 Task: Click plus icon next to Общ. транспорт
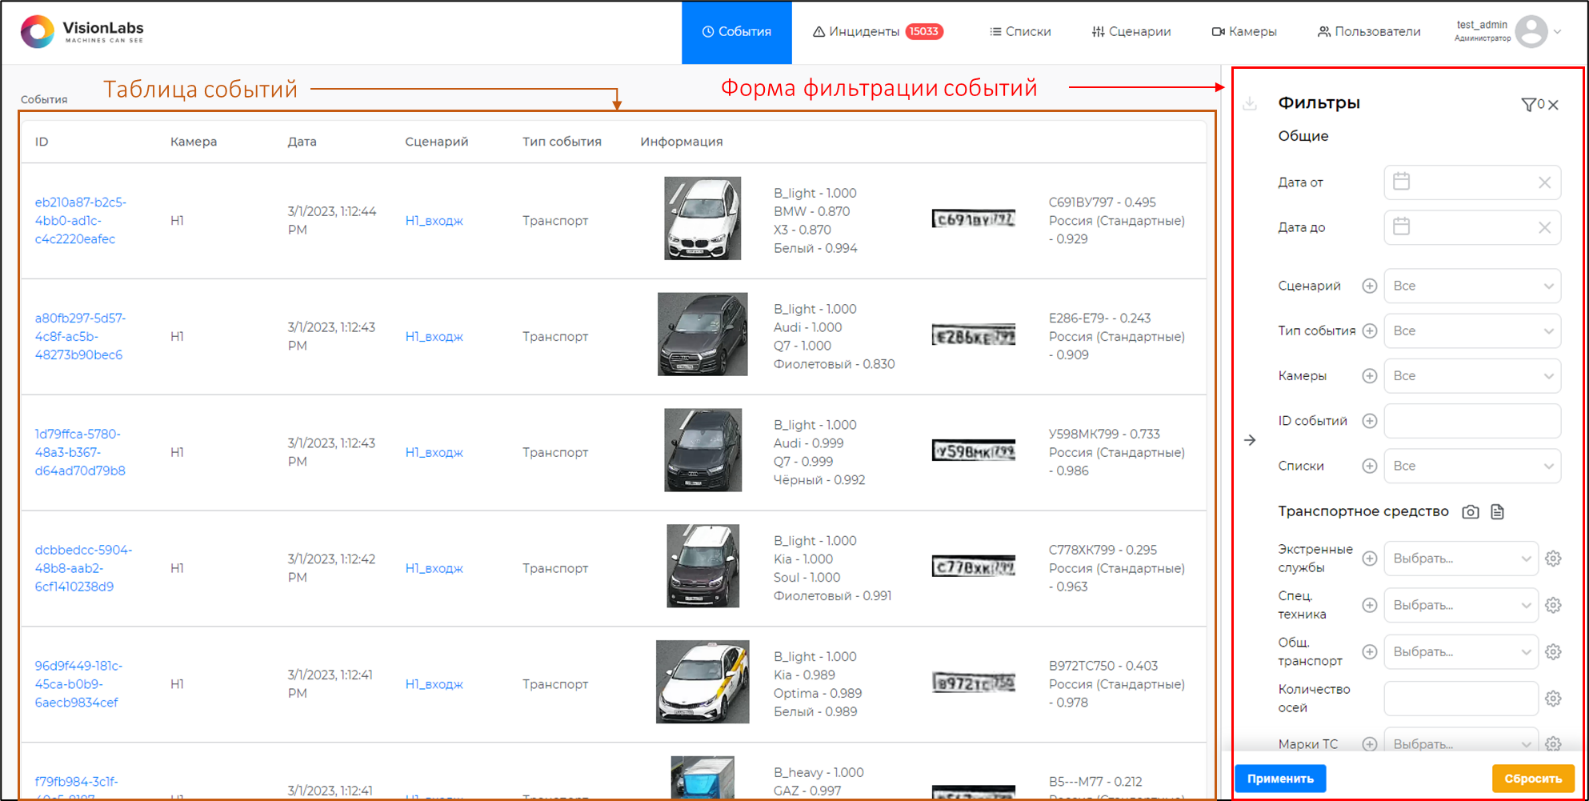click(1370, 652)
